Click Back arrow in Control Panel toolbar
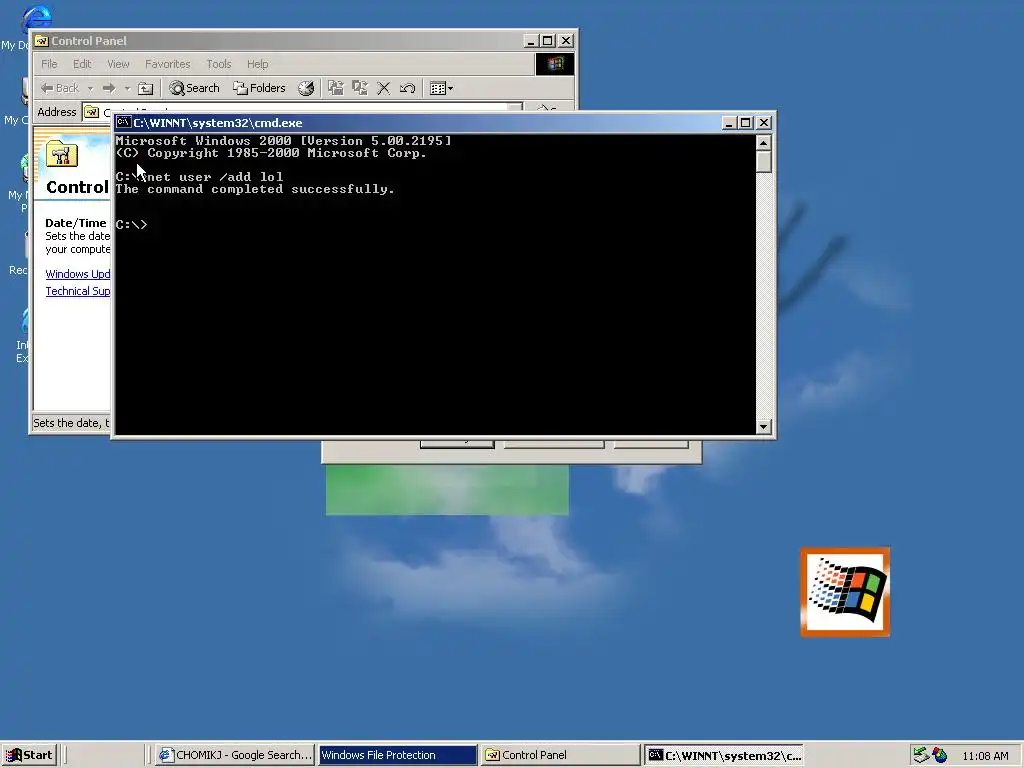Image resolution: width=1024 pixels, height=768 pixels. pos(59,88)
